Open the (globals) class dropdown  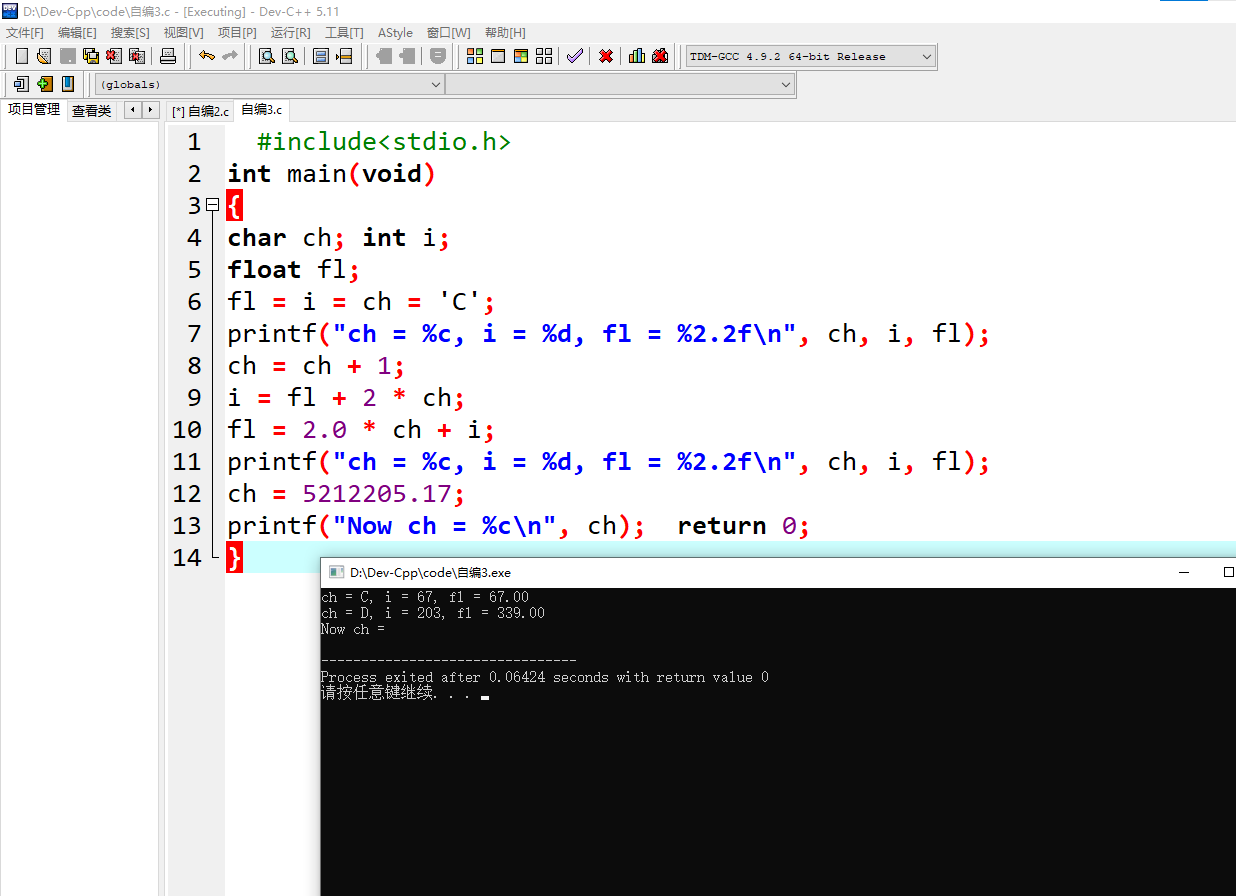270,85
